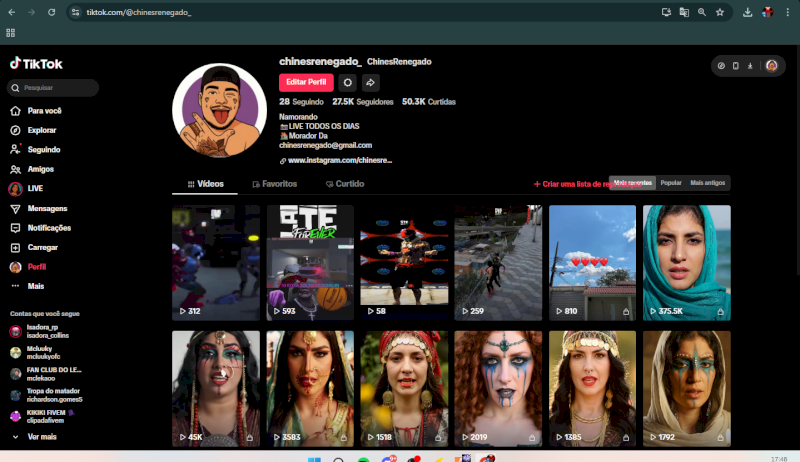Open Mensagens from the sidebar
800x462 pixels.
15,208
